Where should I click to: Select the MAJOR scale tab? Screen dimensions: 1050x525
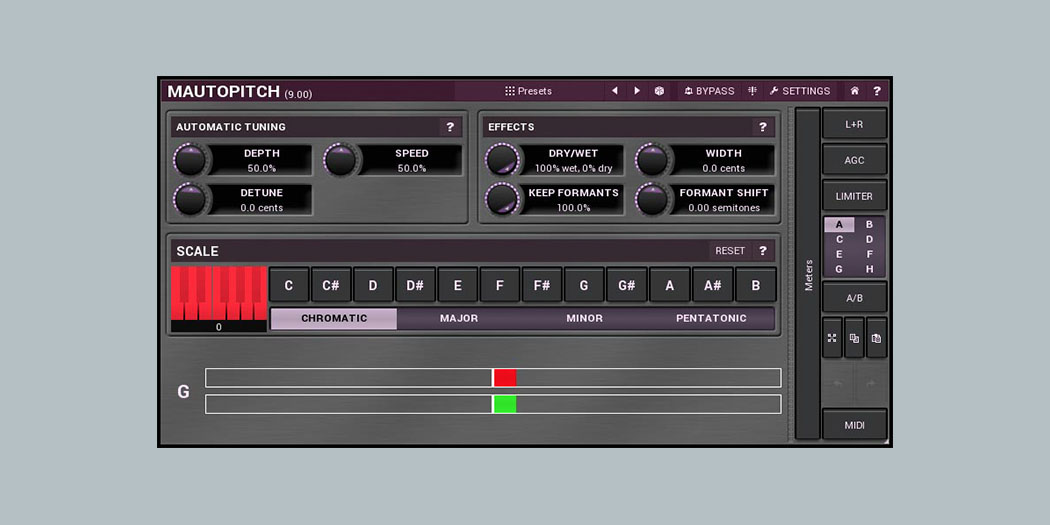tap(459, 318)
